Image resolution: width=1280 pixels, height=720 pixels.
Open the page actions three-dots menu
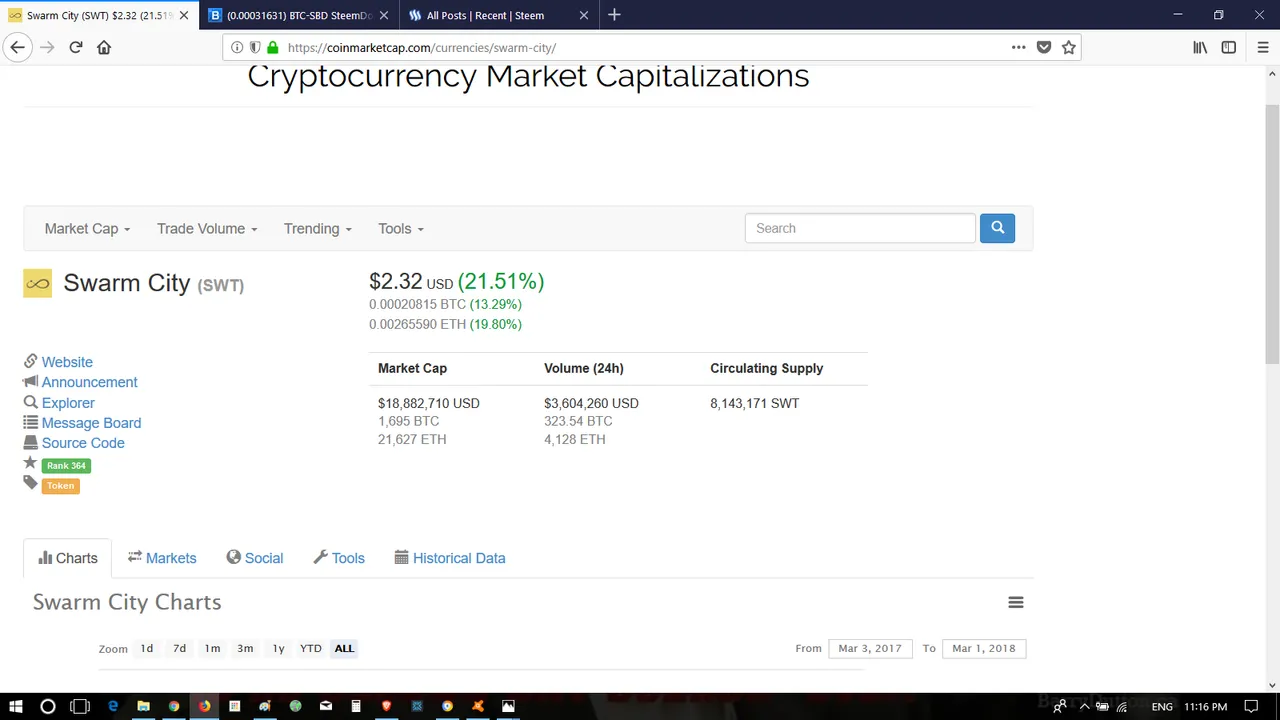click(1018, 47)
